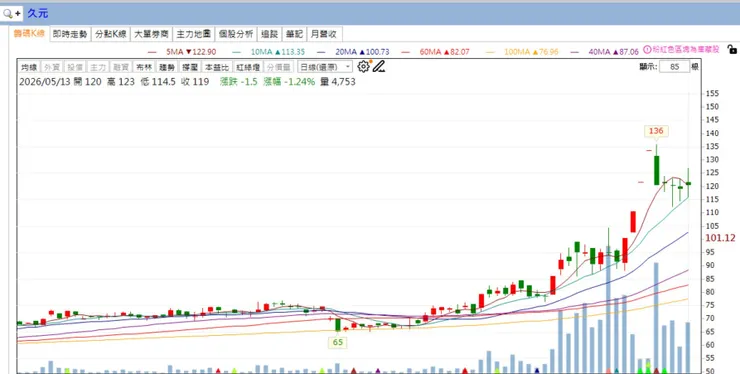
Task: Toggle the 紅綠燈 indicator button
Action: point(248,67)
